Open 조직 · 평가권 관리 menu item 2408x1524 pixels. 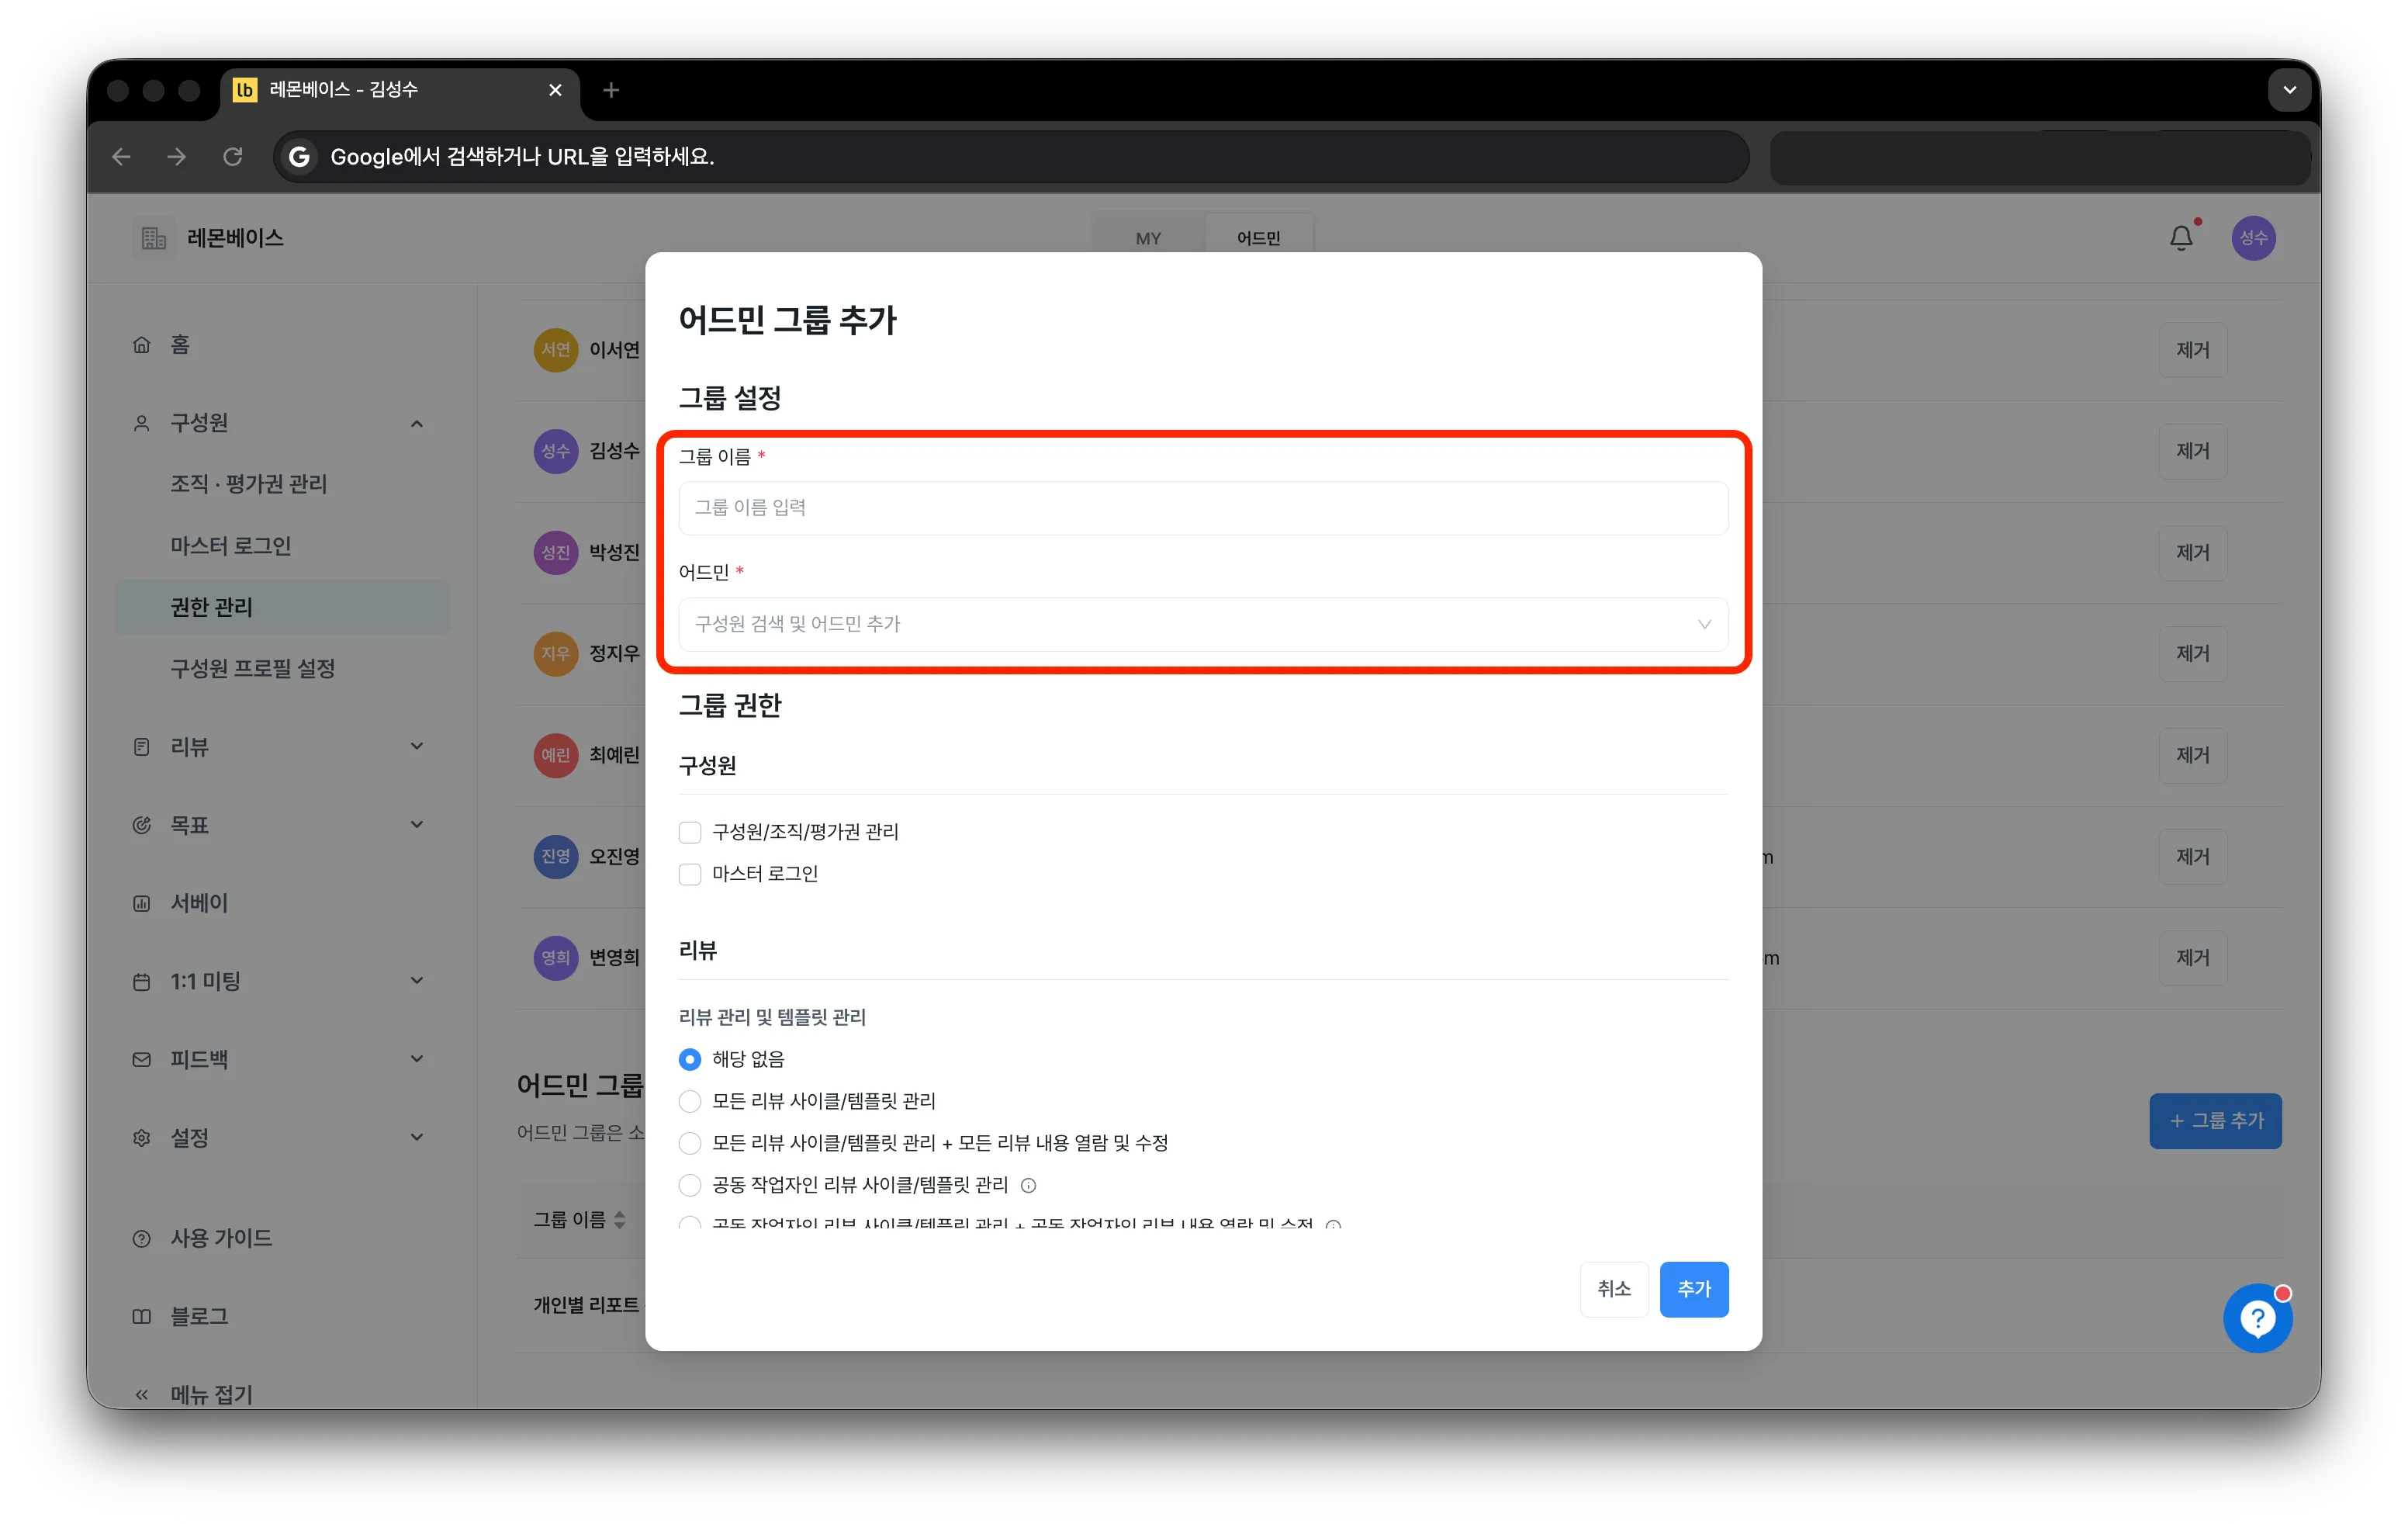click(249, 484)
